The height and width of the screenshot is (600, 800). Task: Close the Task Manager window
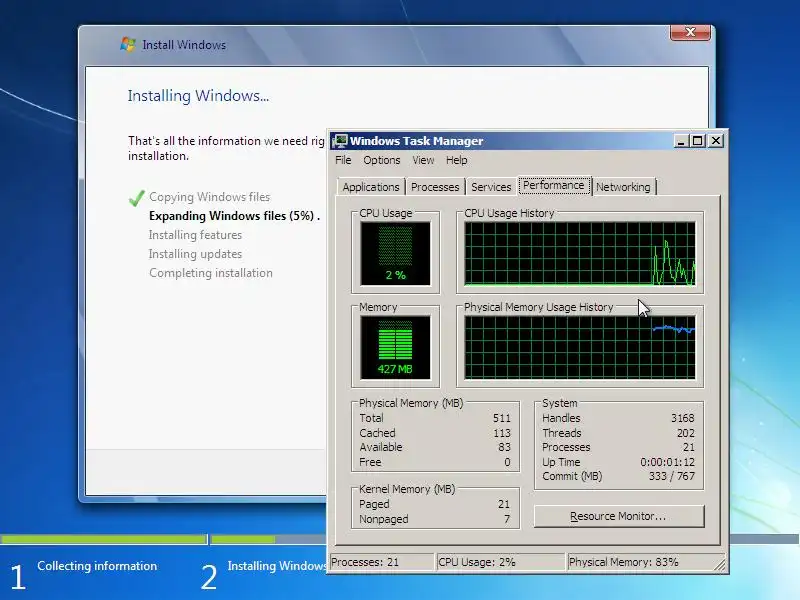tap(716, 141)
